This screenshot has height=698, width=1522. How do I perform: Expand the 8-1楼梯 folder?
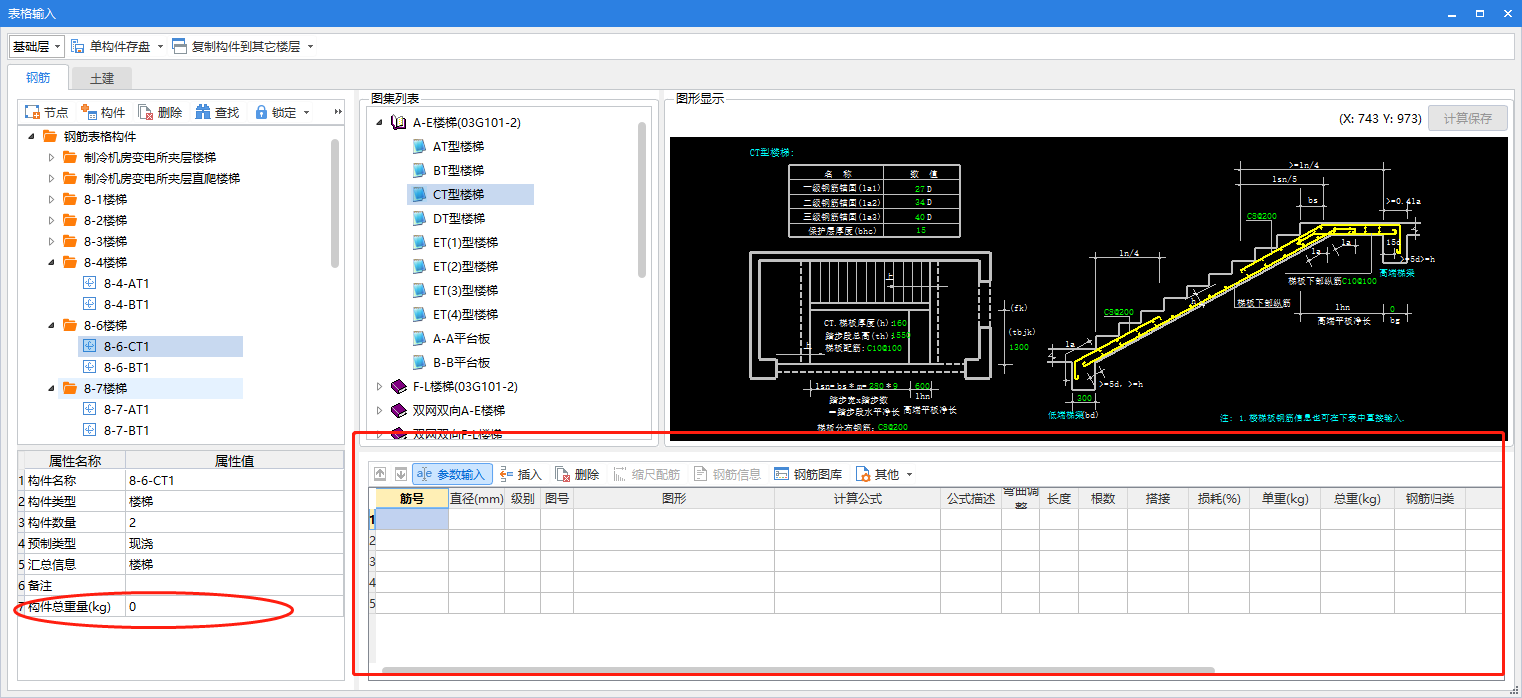(52, 199)
